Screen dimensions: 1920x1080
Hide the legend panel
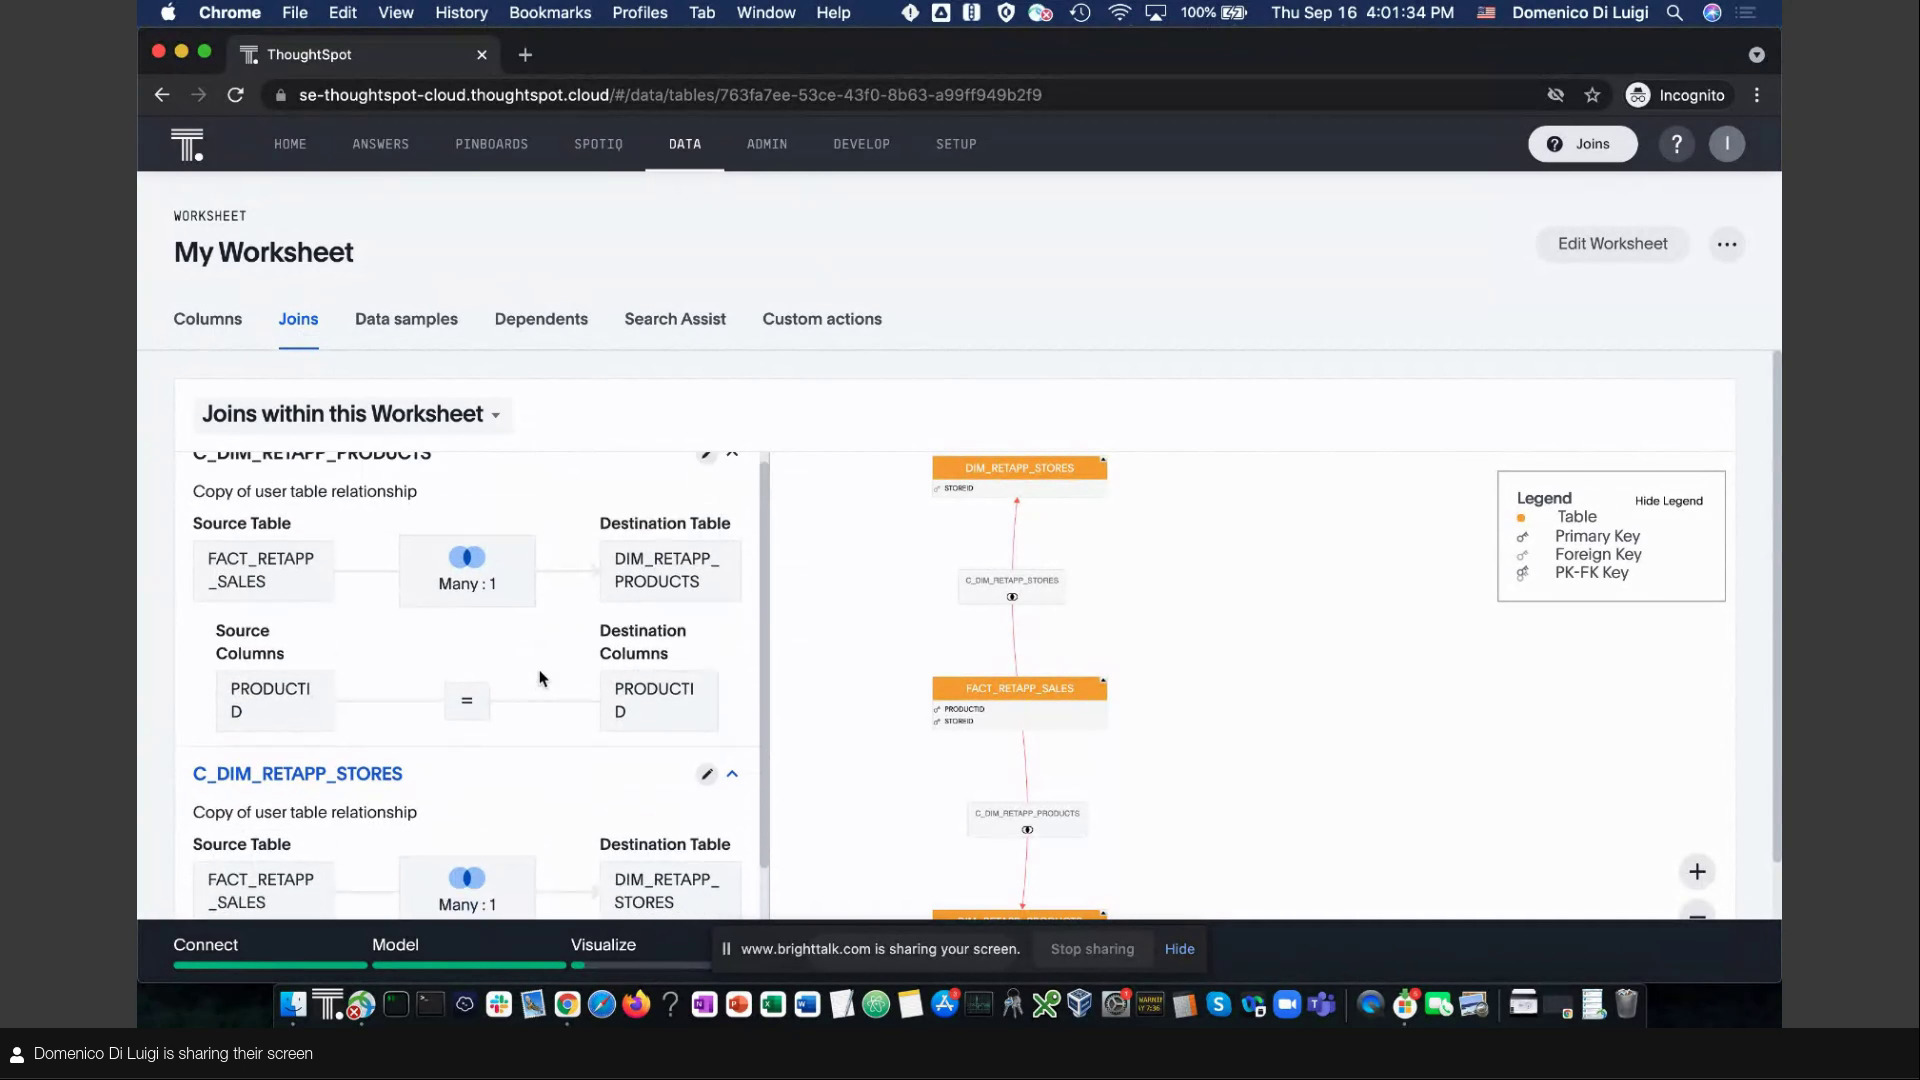tap(1668, 501)
